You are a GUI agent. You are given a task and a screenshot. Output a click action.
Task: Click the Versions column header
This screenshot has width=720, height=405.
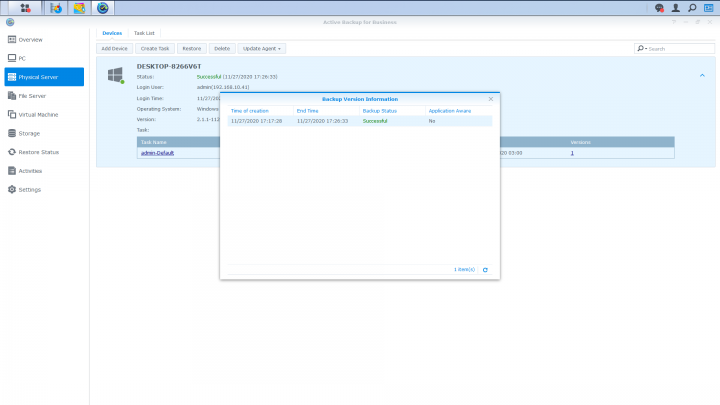coord(580,142)
